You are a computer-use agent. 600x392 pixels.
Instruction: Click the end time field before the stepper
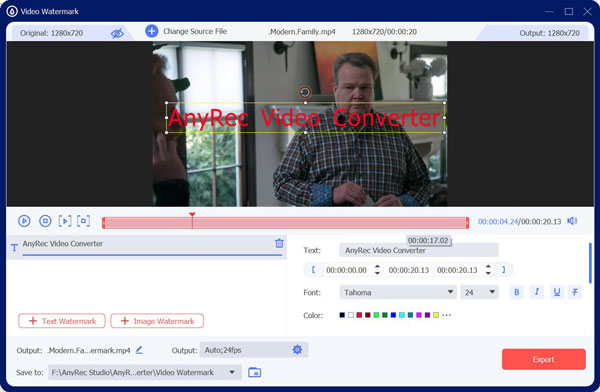[457, 270]
